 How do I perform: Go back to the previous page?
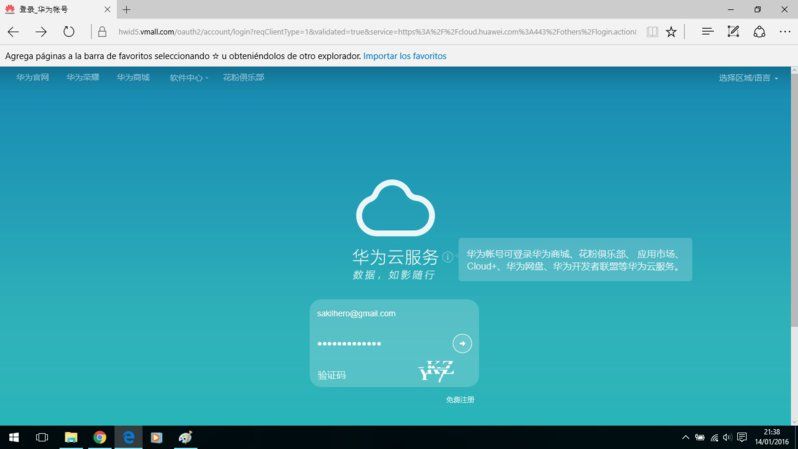[13, 32]
